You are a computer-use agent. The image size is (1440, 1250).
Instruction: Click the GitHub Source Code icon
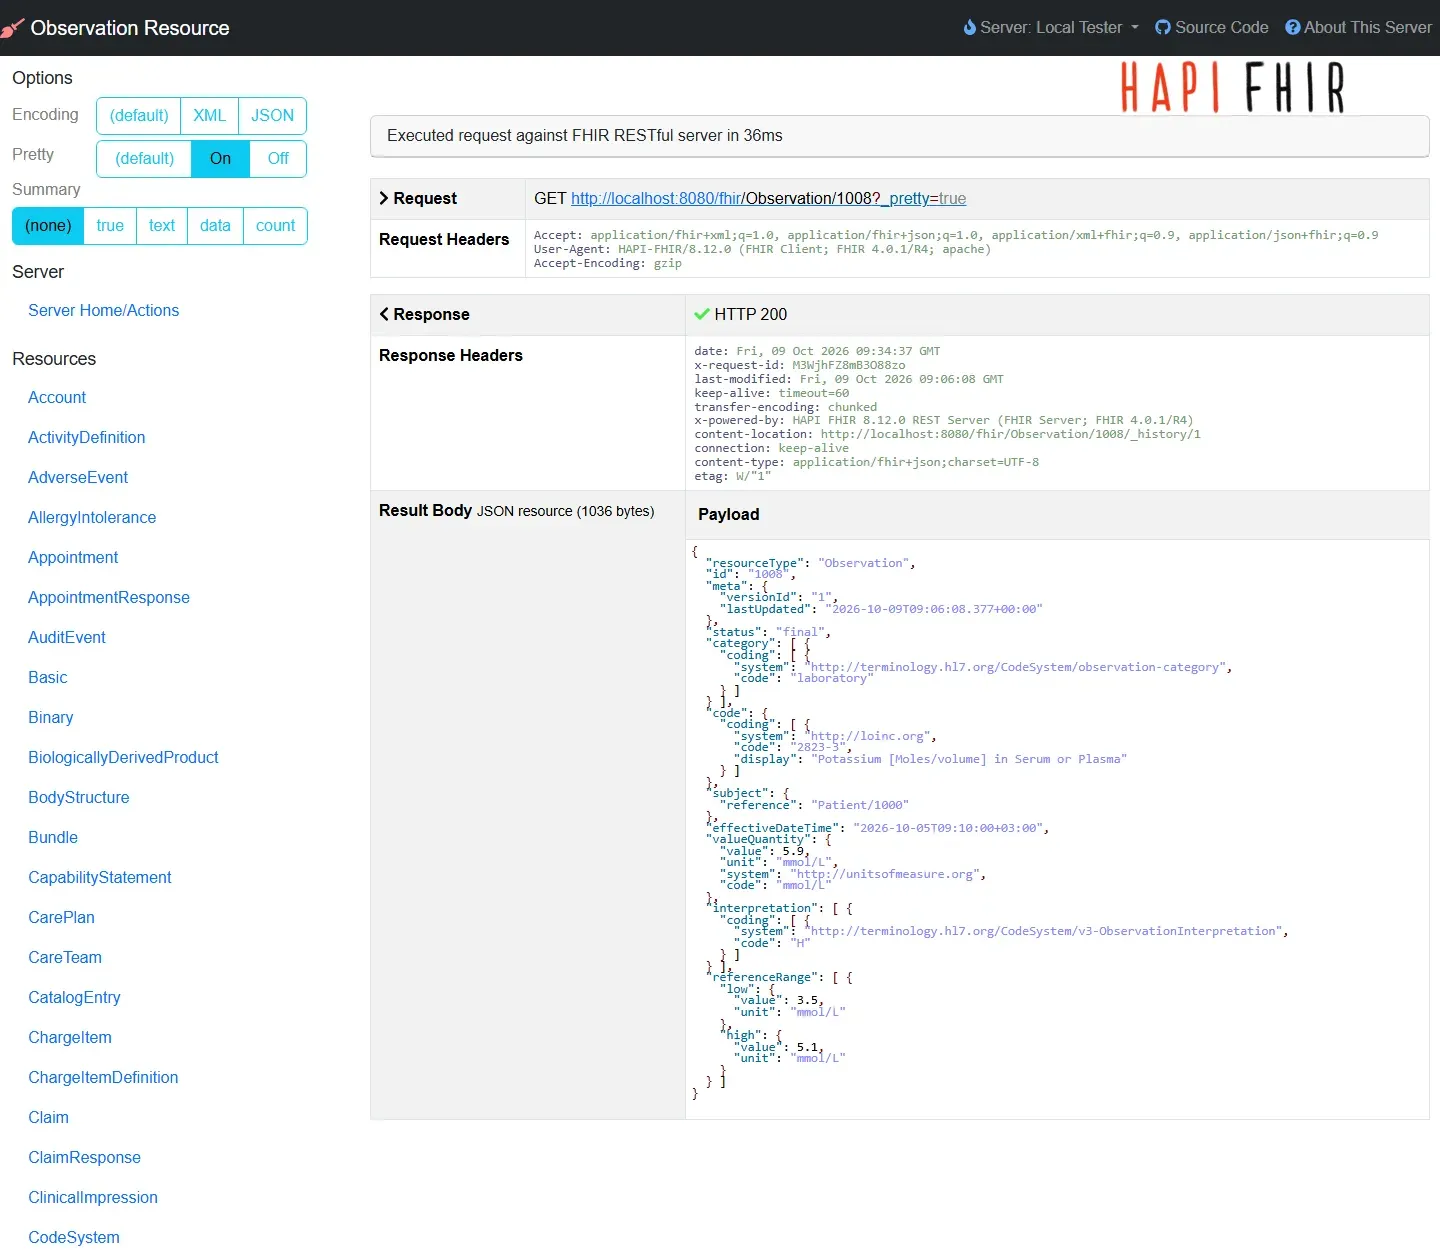point(1163,28)
